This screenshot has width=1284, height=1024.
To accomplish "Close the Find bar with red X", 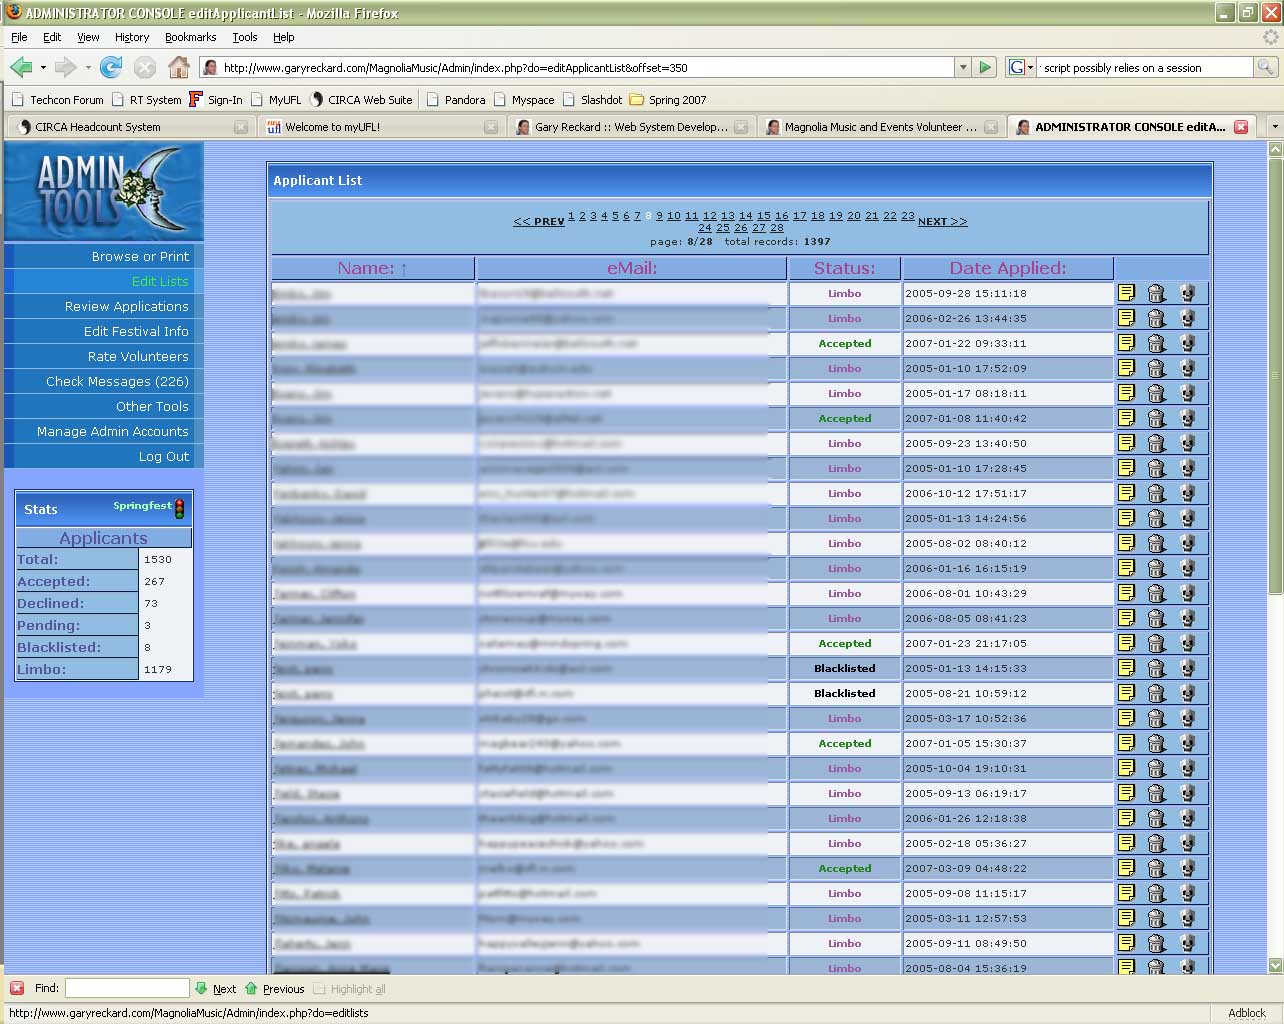I will [17, 988].
